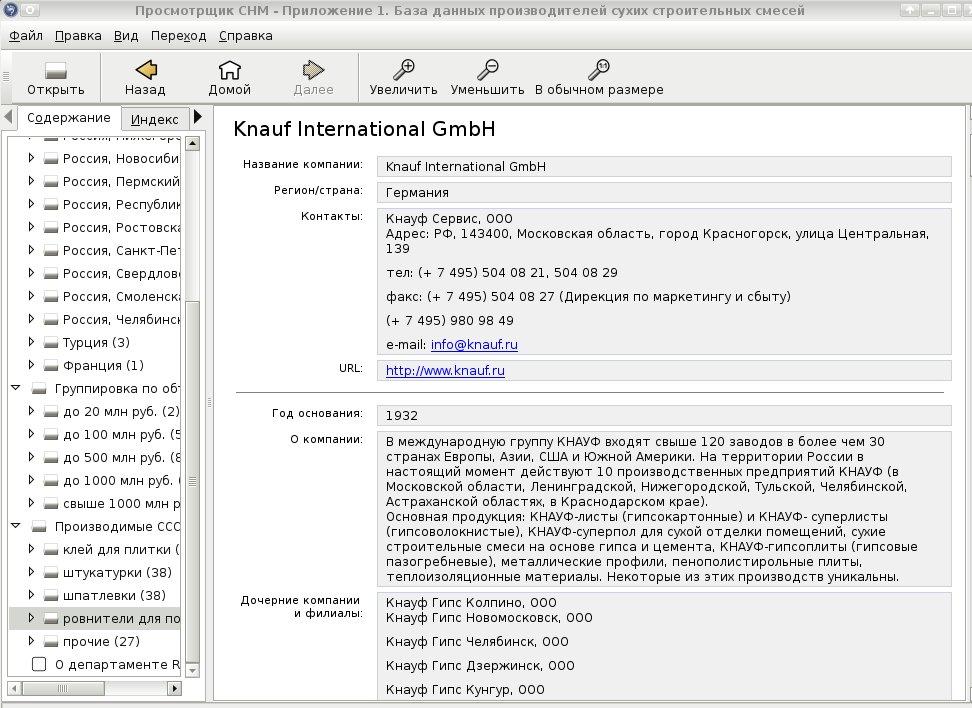This screenshot has height=708, width=972.
Task: Collapse the Группировка по об section
Action: point(16,388)
